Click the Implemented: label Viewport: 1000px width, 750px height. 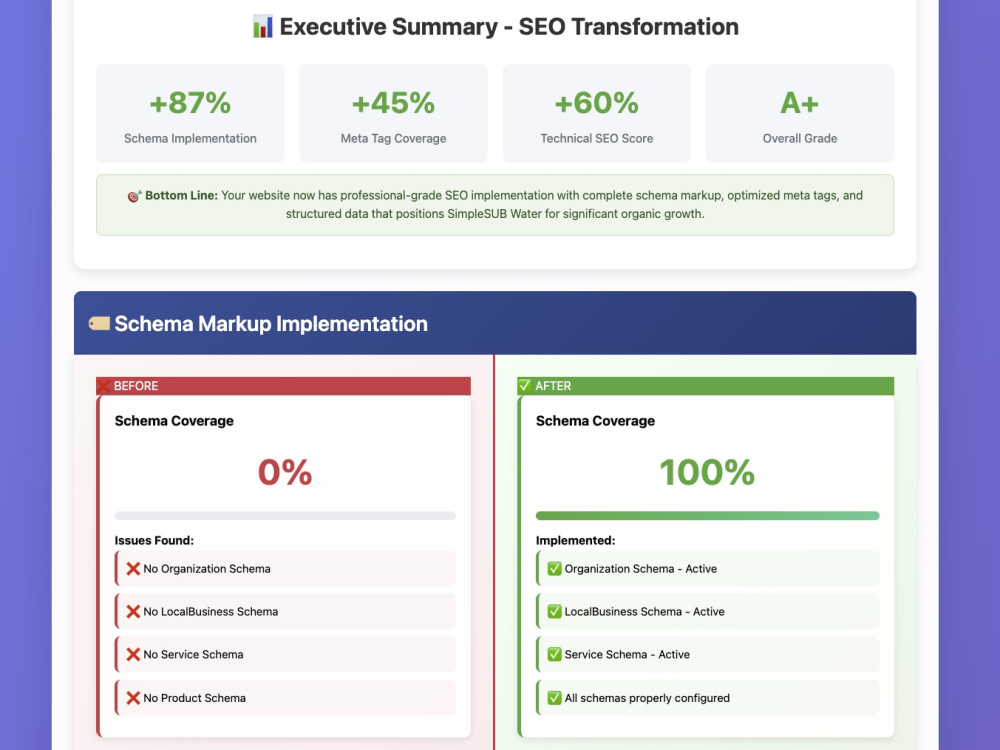pos(575,540)
